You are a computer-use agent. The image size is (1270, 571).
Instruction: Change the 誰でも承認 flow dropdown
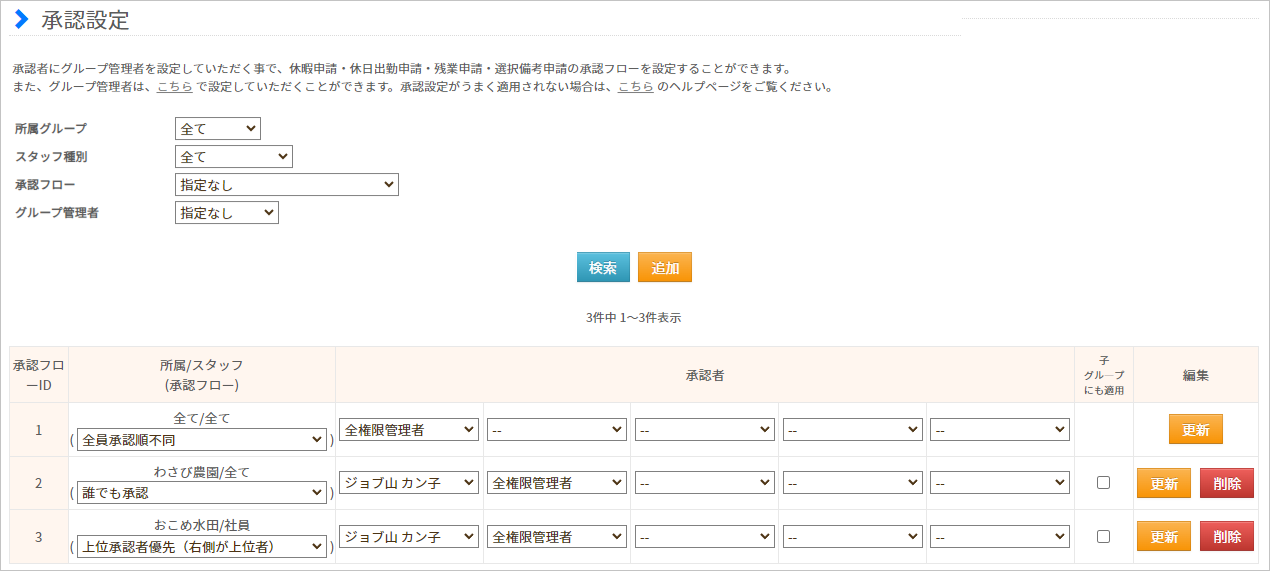[202, 493]
